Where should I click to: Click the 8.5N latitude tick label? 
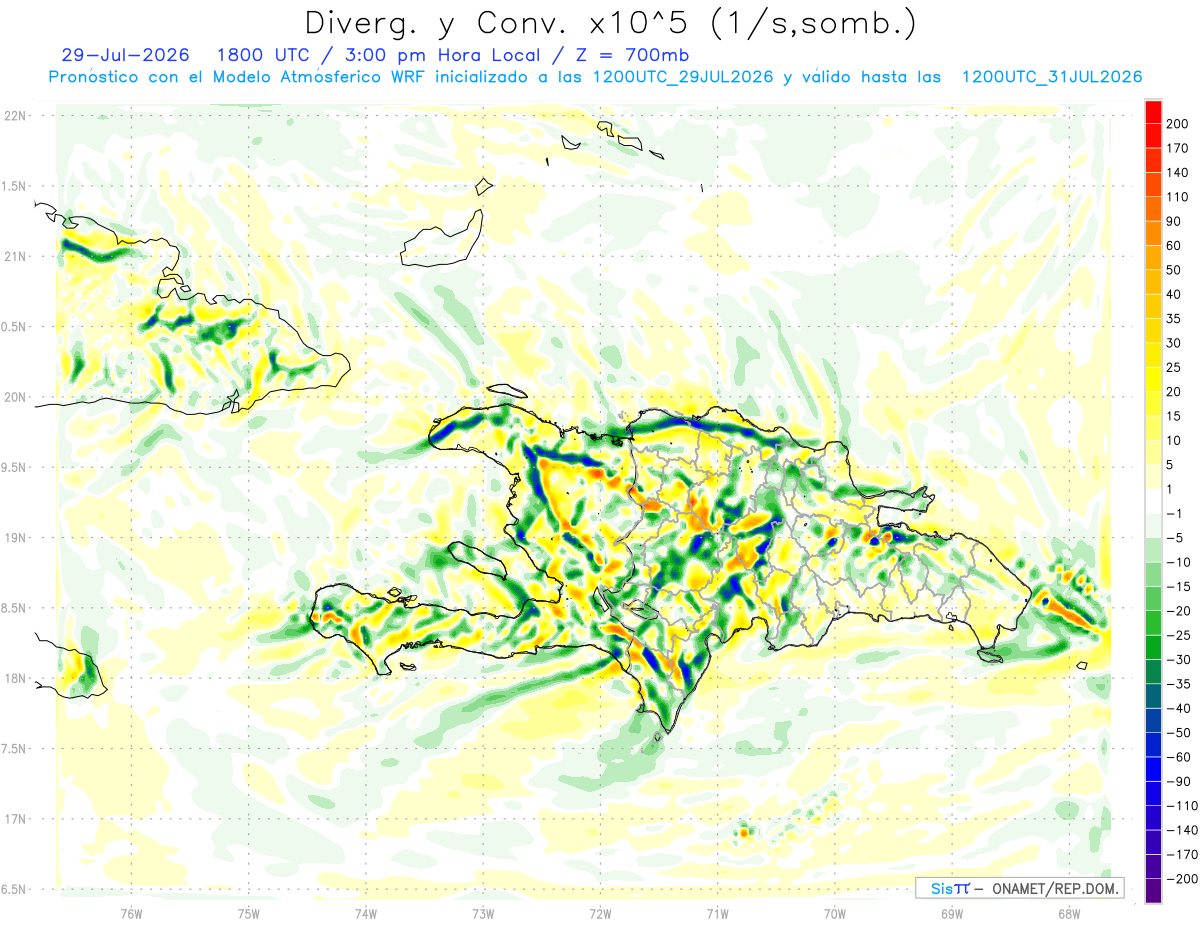point(14,608)
